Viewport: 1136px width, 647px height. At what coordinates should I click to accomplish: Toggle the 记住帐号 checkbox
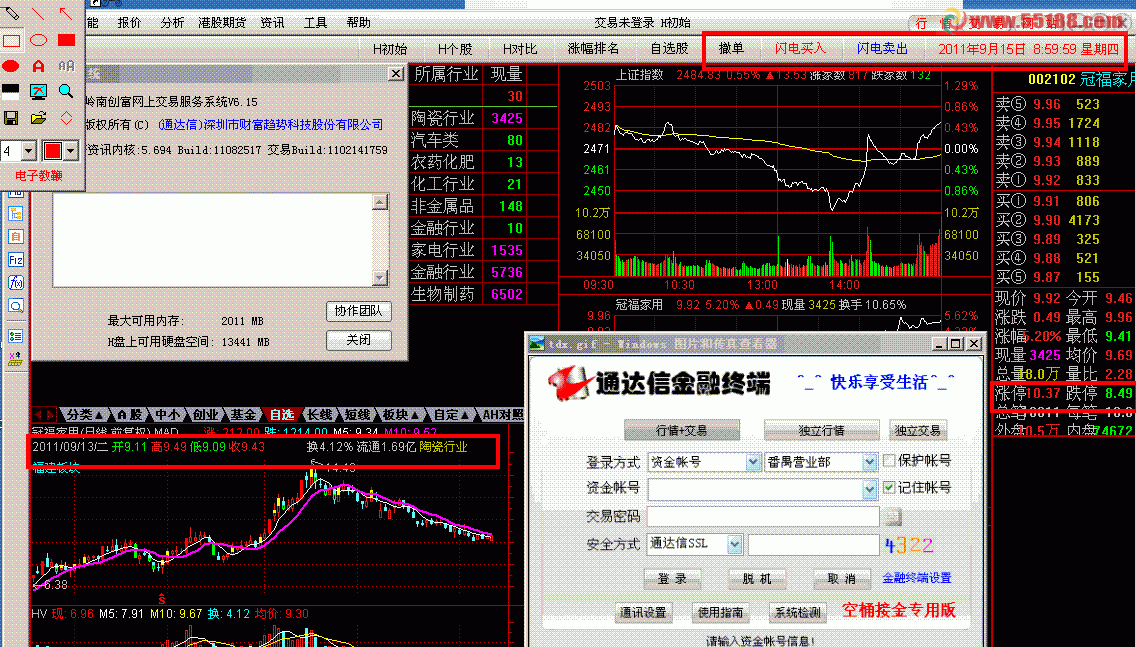(890, 488)
